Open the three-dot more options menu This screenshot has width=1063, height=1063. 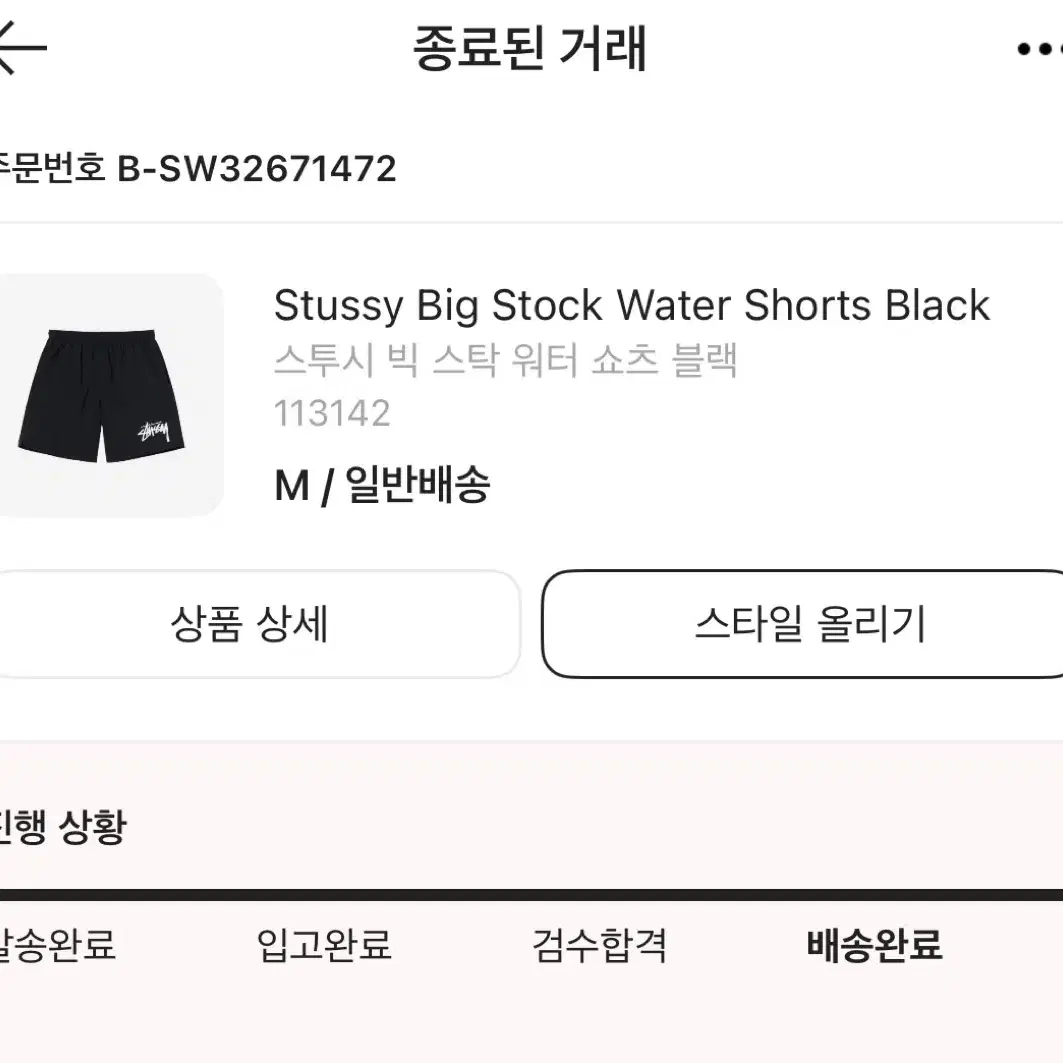coord(1041,49)
